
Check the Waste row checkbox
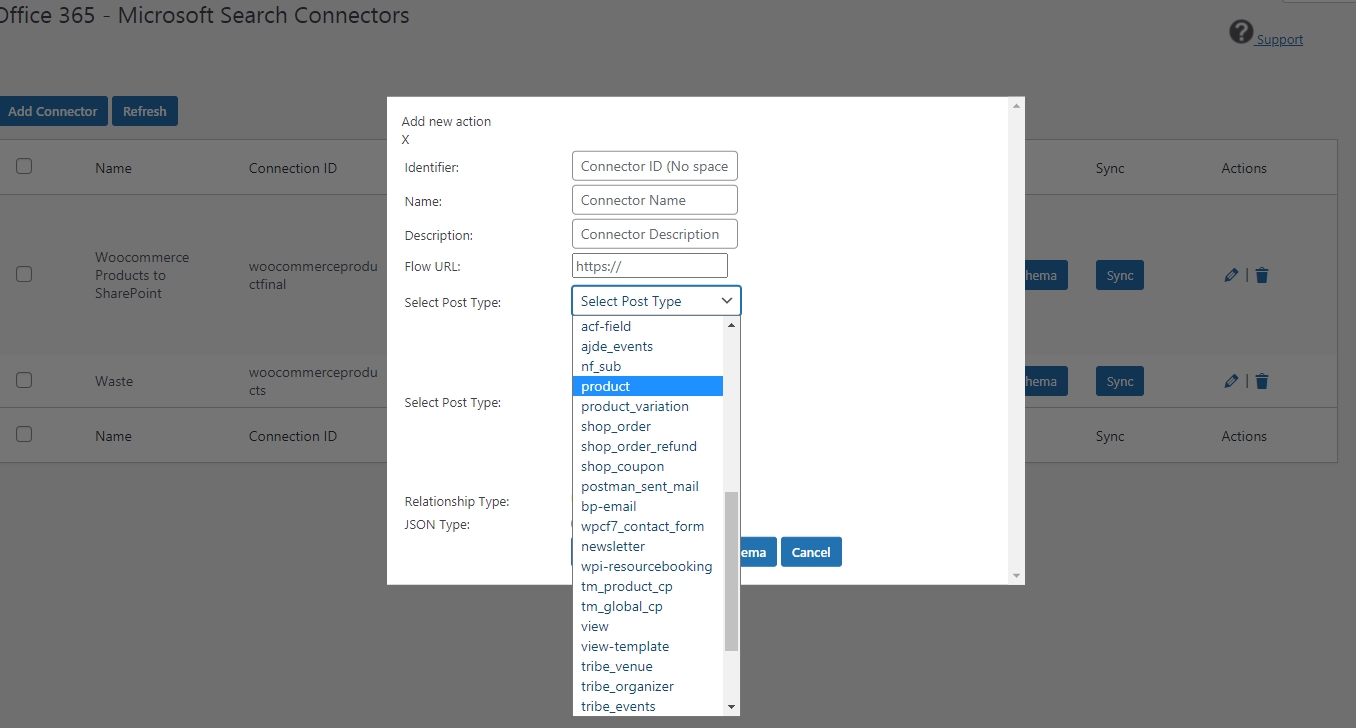click(24, 380)
